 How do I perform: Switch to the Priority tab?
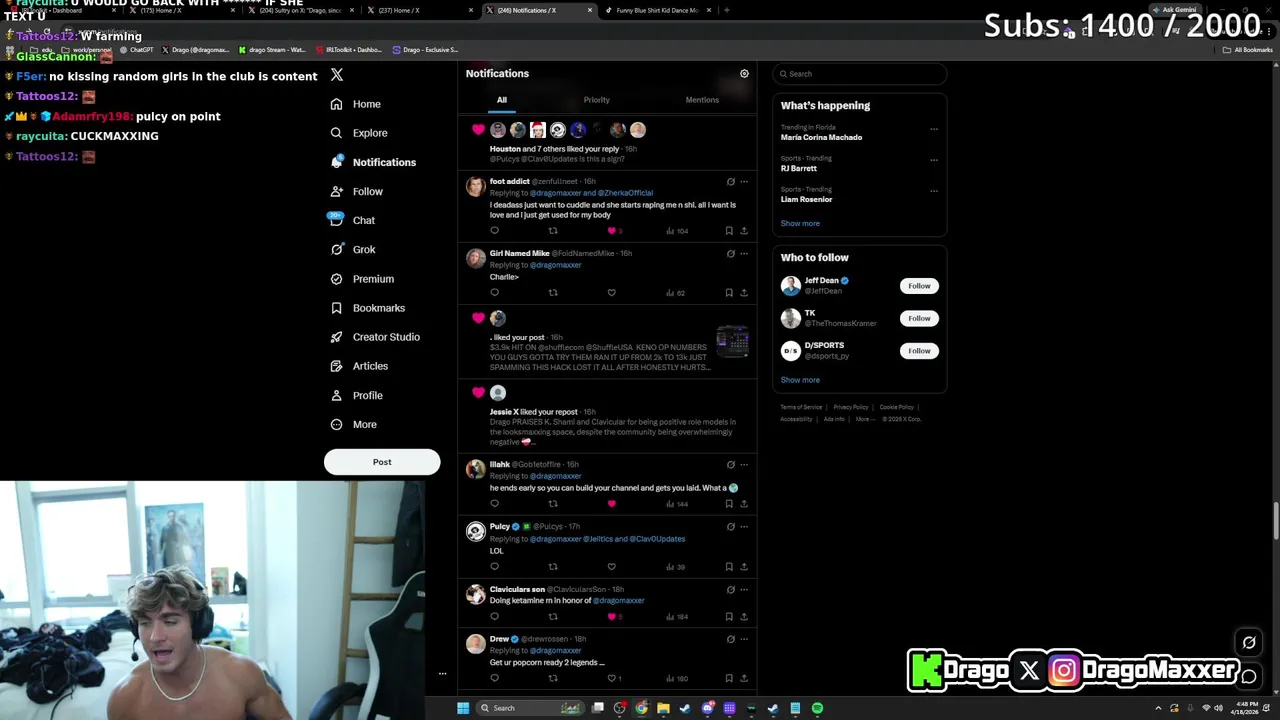[x=596, y=100]
